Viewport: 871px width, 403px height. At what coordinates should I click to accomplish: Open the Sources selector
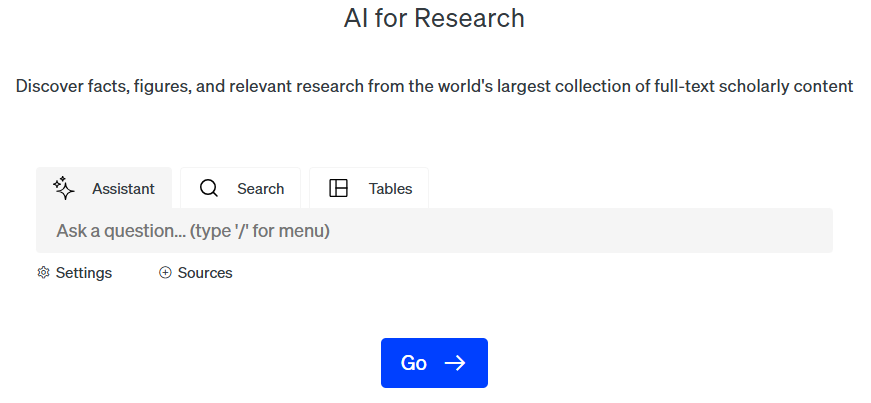[196, 273]
